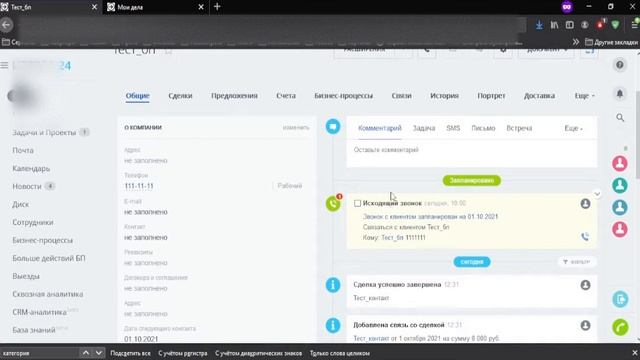Image resolution: width=640 pixels, height=360 pixels.
Task: Select the 'Встреча' activity tab
Action: point(519,128)
